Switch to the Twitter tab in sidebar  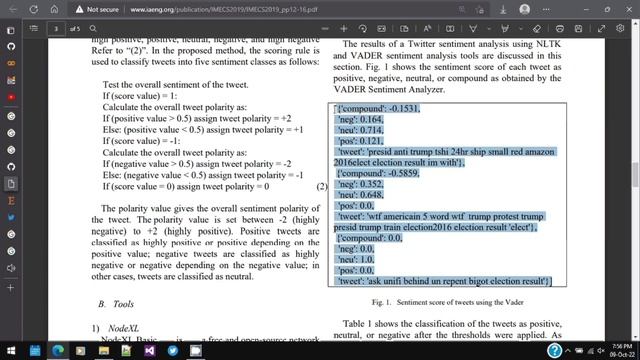tap(11, 217)
